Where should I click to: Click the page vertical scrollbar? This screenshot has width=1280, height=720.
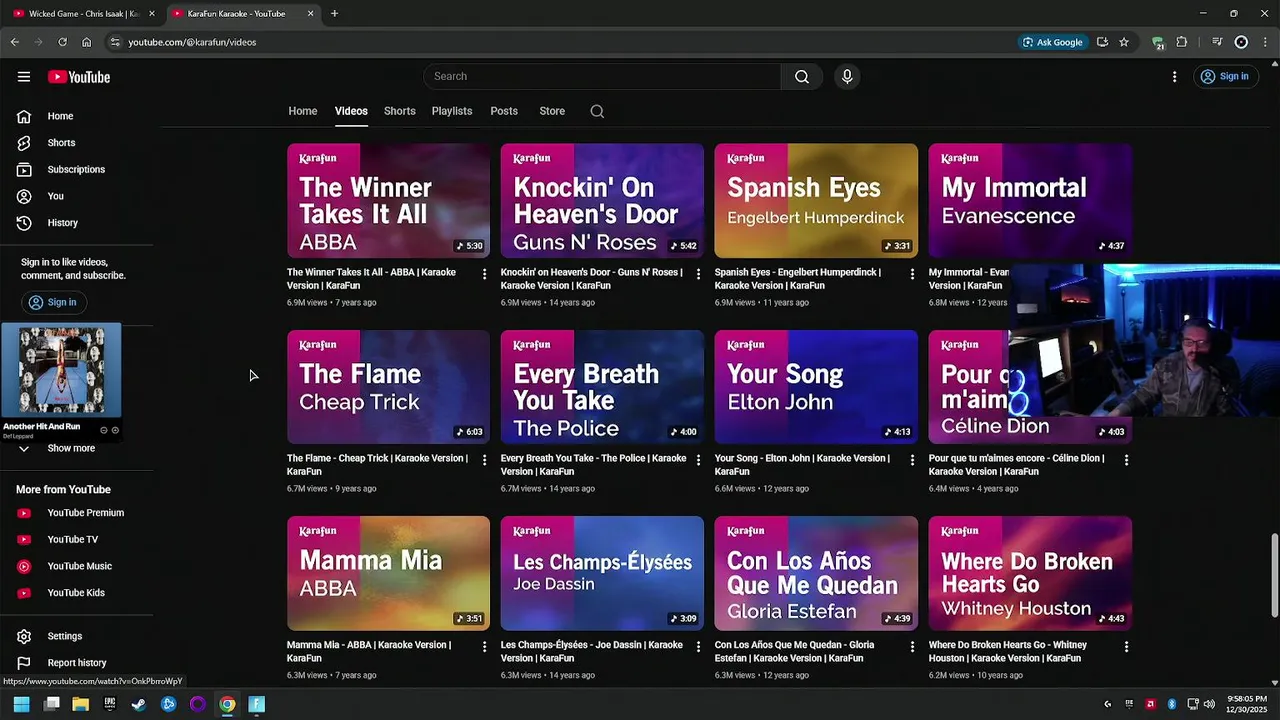(1274, 575)
